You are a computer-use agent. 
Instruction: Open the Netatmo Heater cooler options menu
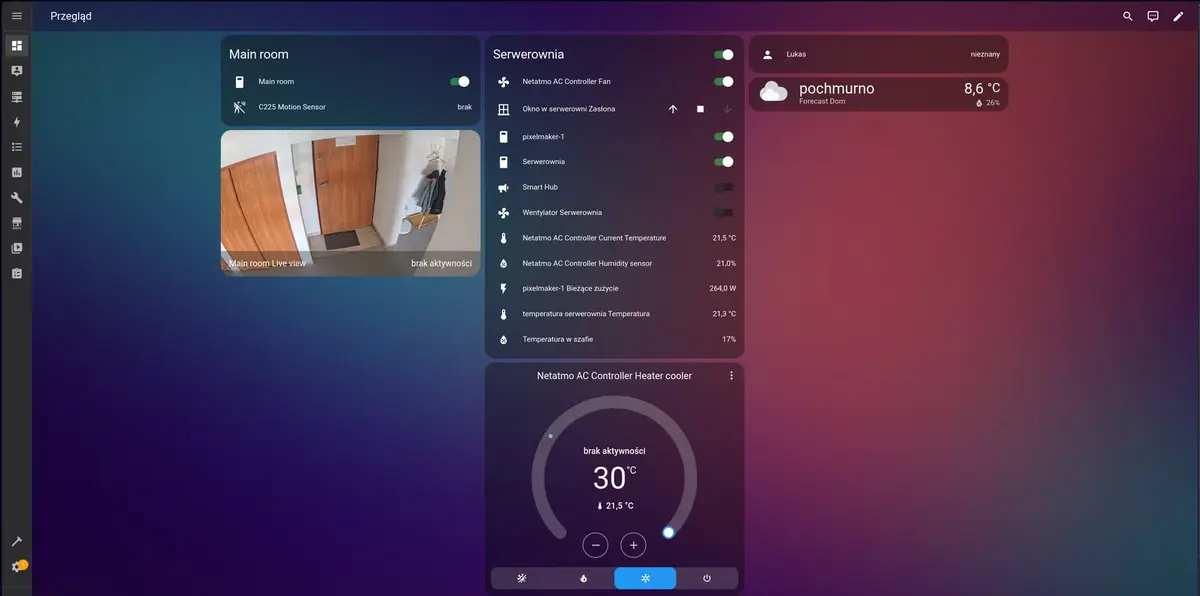[x=731, y=375]
